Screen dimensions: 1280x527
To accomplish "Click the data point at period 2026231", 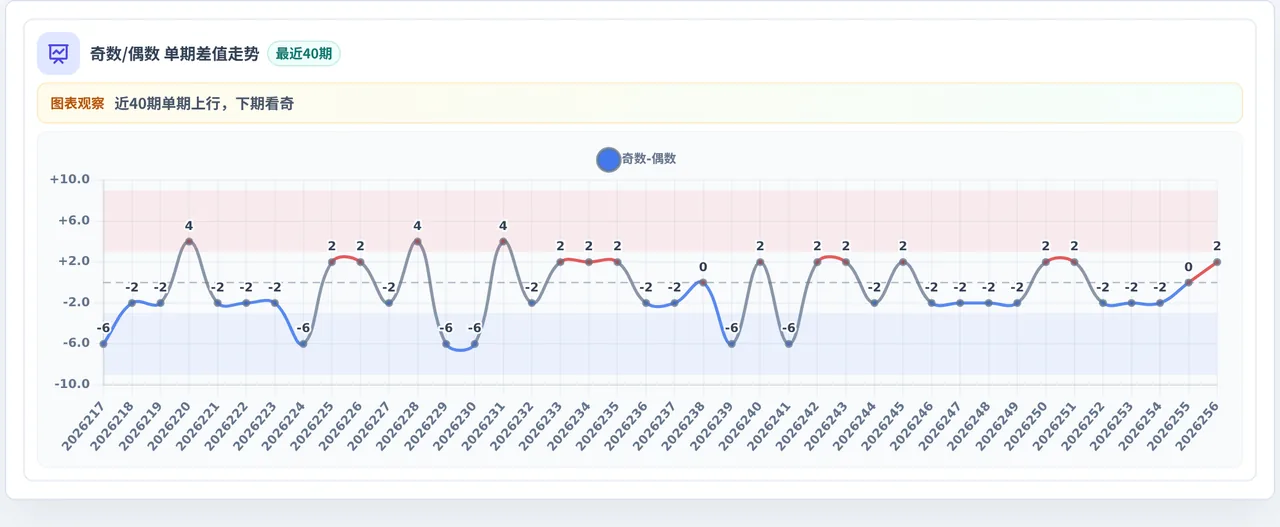I will point(503,242).
